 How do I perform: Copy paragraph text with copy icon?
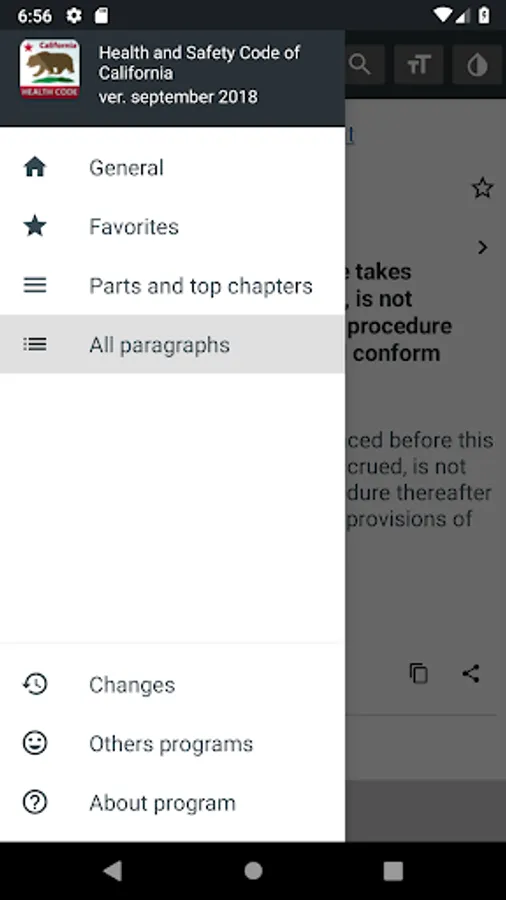pos(418,673)
